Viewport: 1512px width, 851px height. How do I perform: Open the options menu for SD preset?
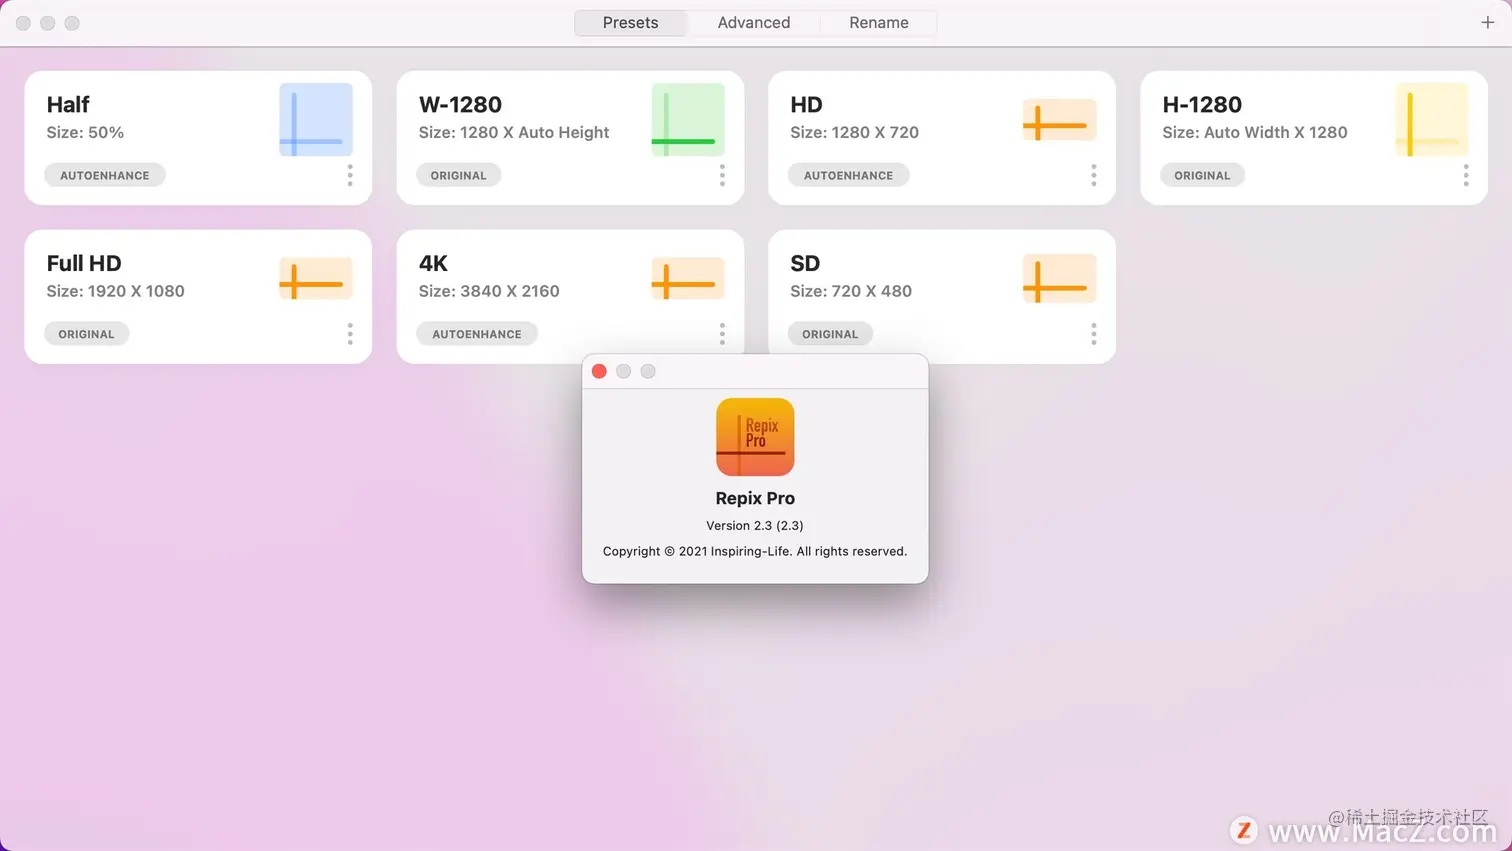coord(1094,334)
